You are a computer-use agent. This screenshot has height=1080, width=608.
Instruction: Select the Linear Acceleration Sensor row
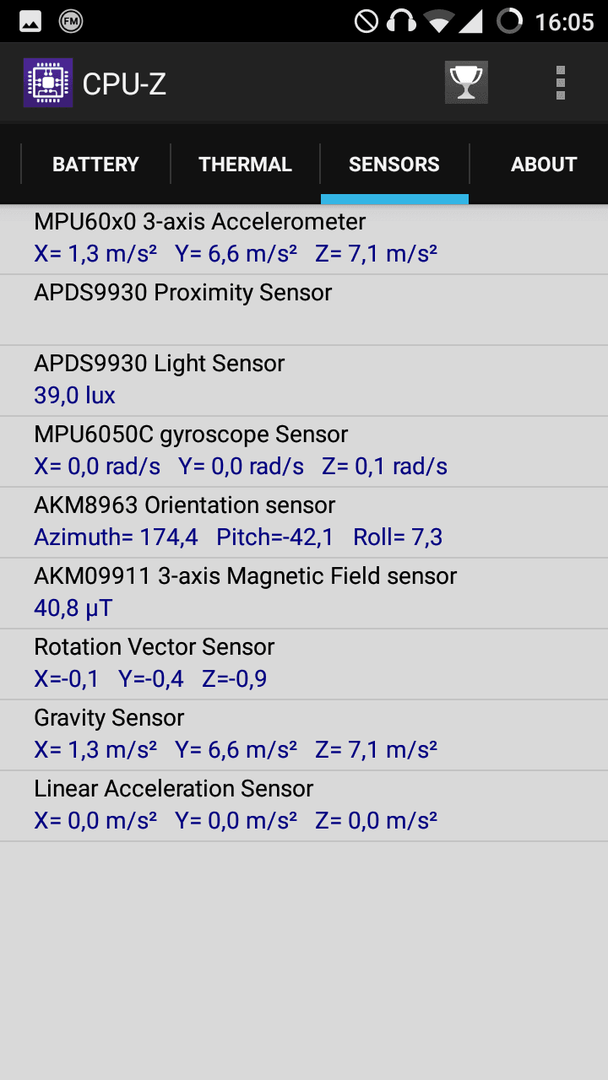coord(304,806)
